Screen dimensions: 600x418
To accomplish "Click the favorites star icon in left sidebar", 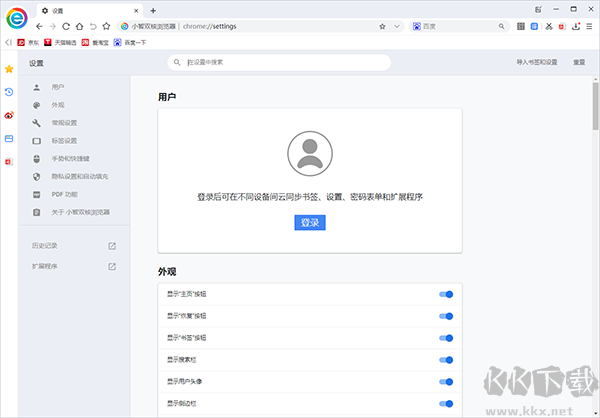I will (x=9, y=69).
